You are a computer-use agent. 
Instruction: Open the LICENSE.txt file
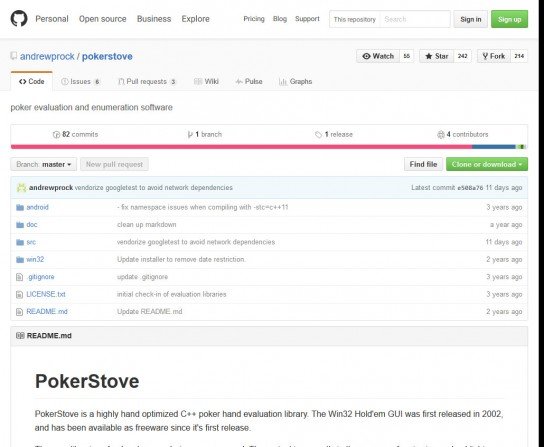[x=46, y=294]
